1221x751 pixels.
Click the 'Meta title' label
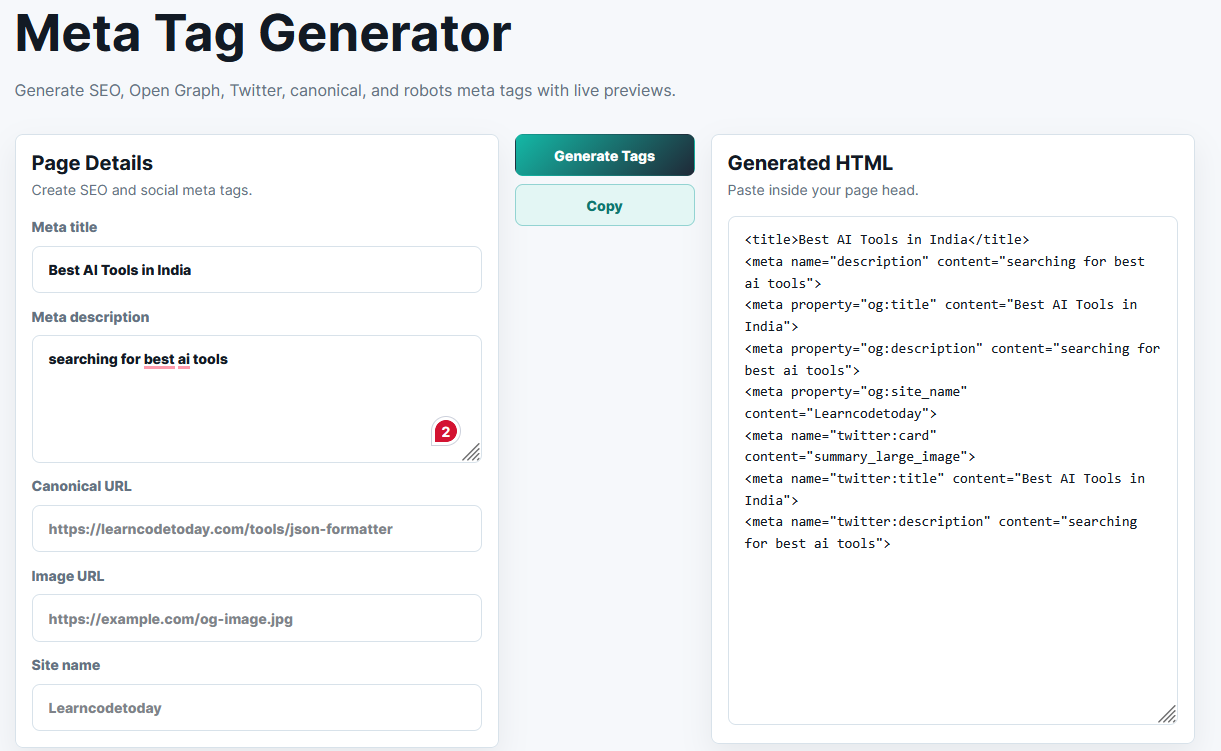tap(65, 227)
